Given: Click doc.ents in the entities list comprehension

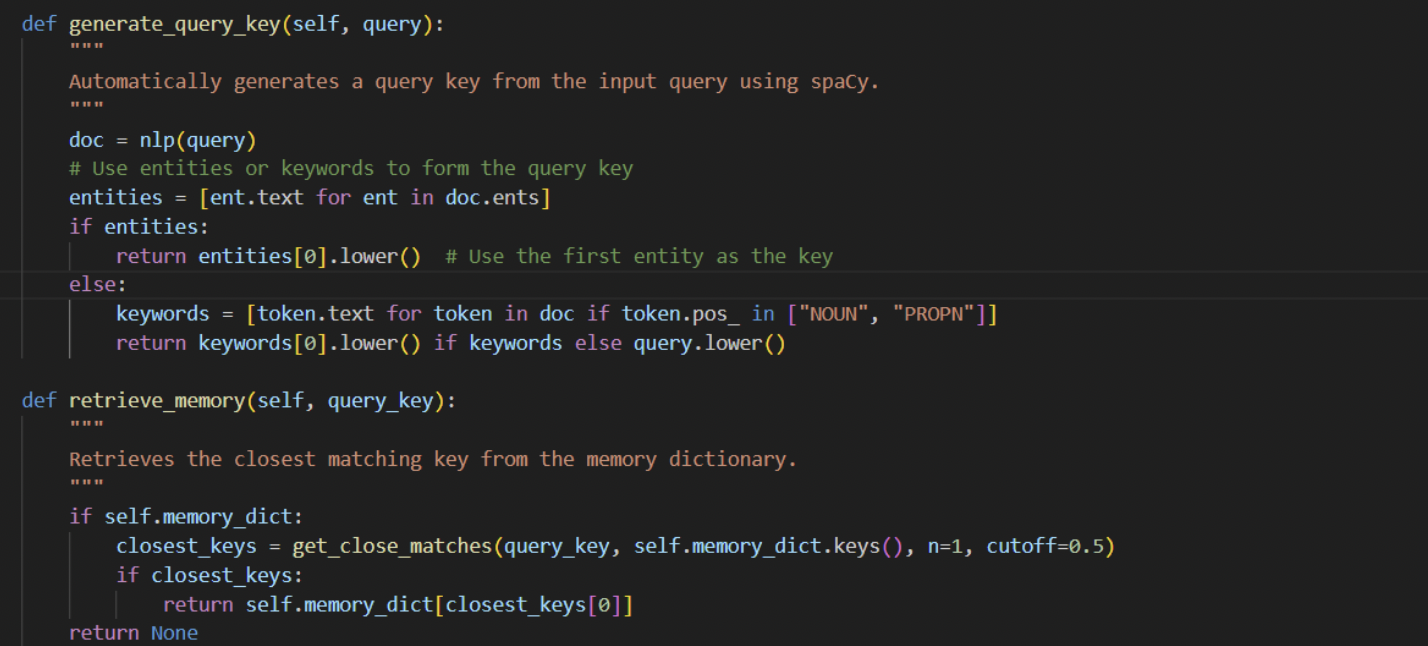Looking at the screenshot, I should (x=492, y=198).
